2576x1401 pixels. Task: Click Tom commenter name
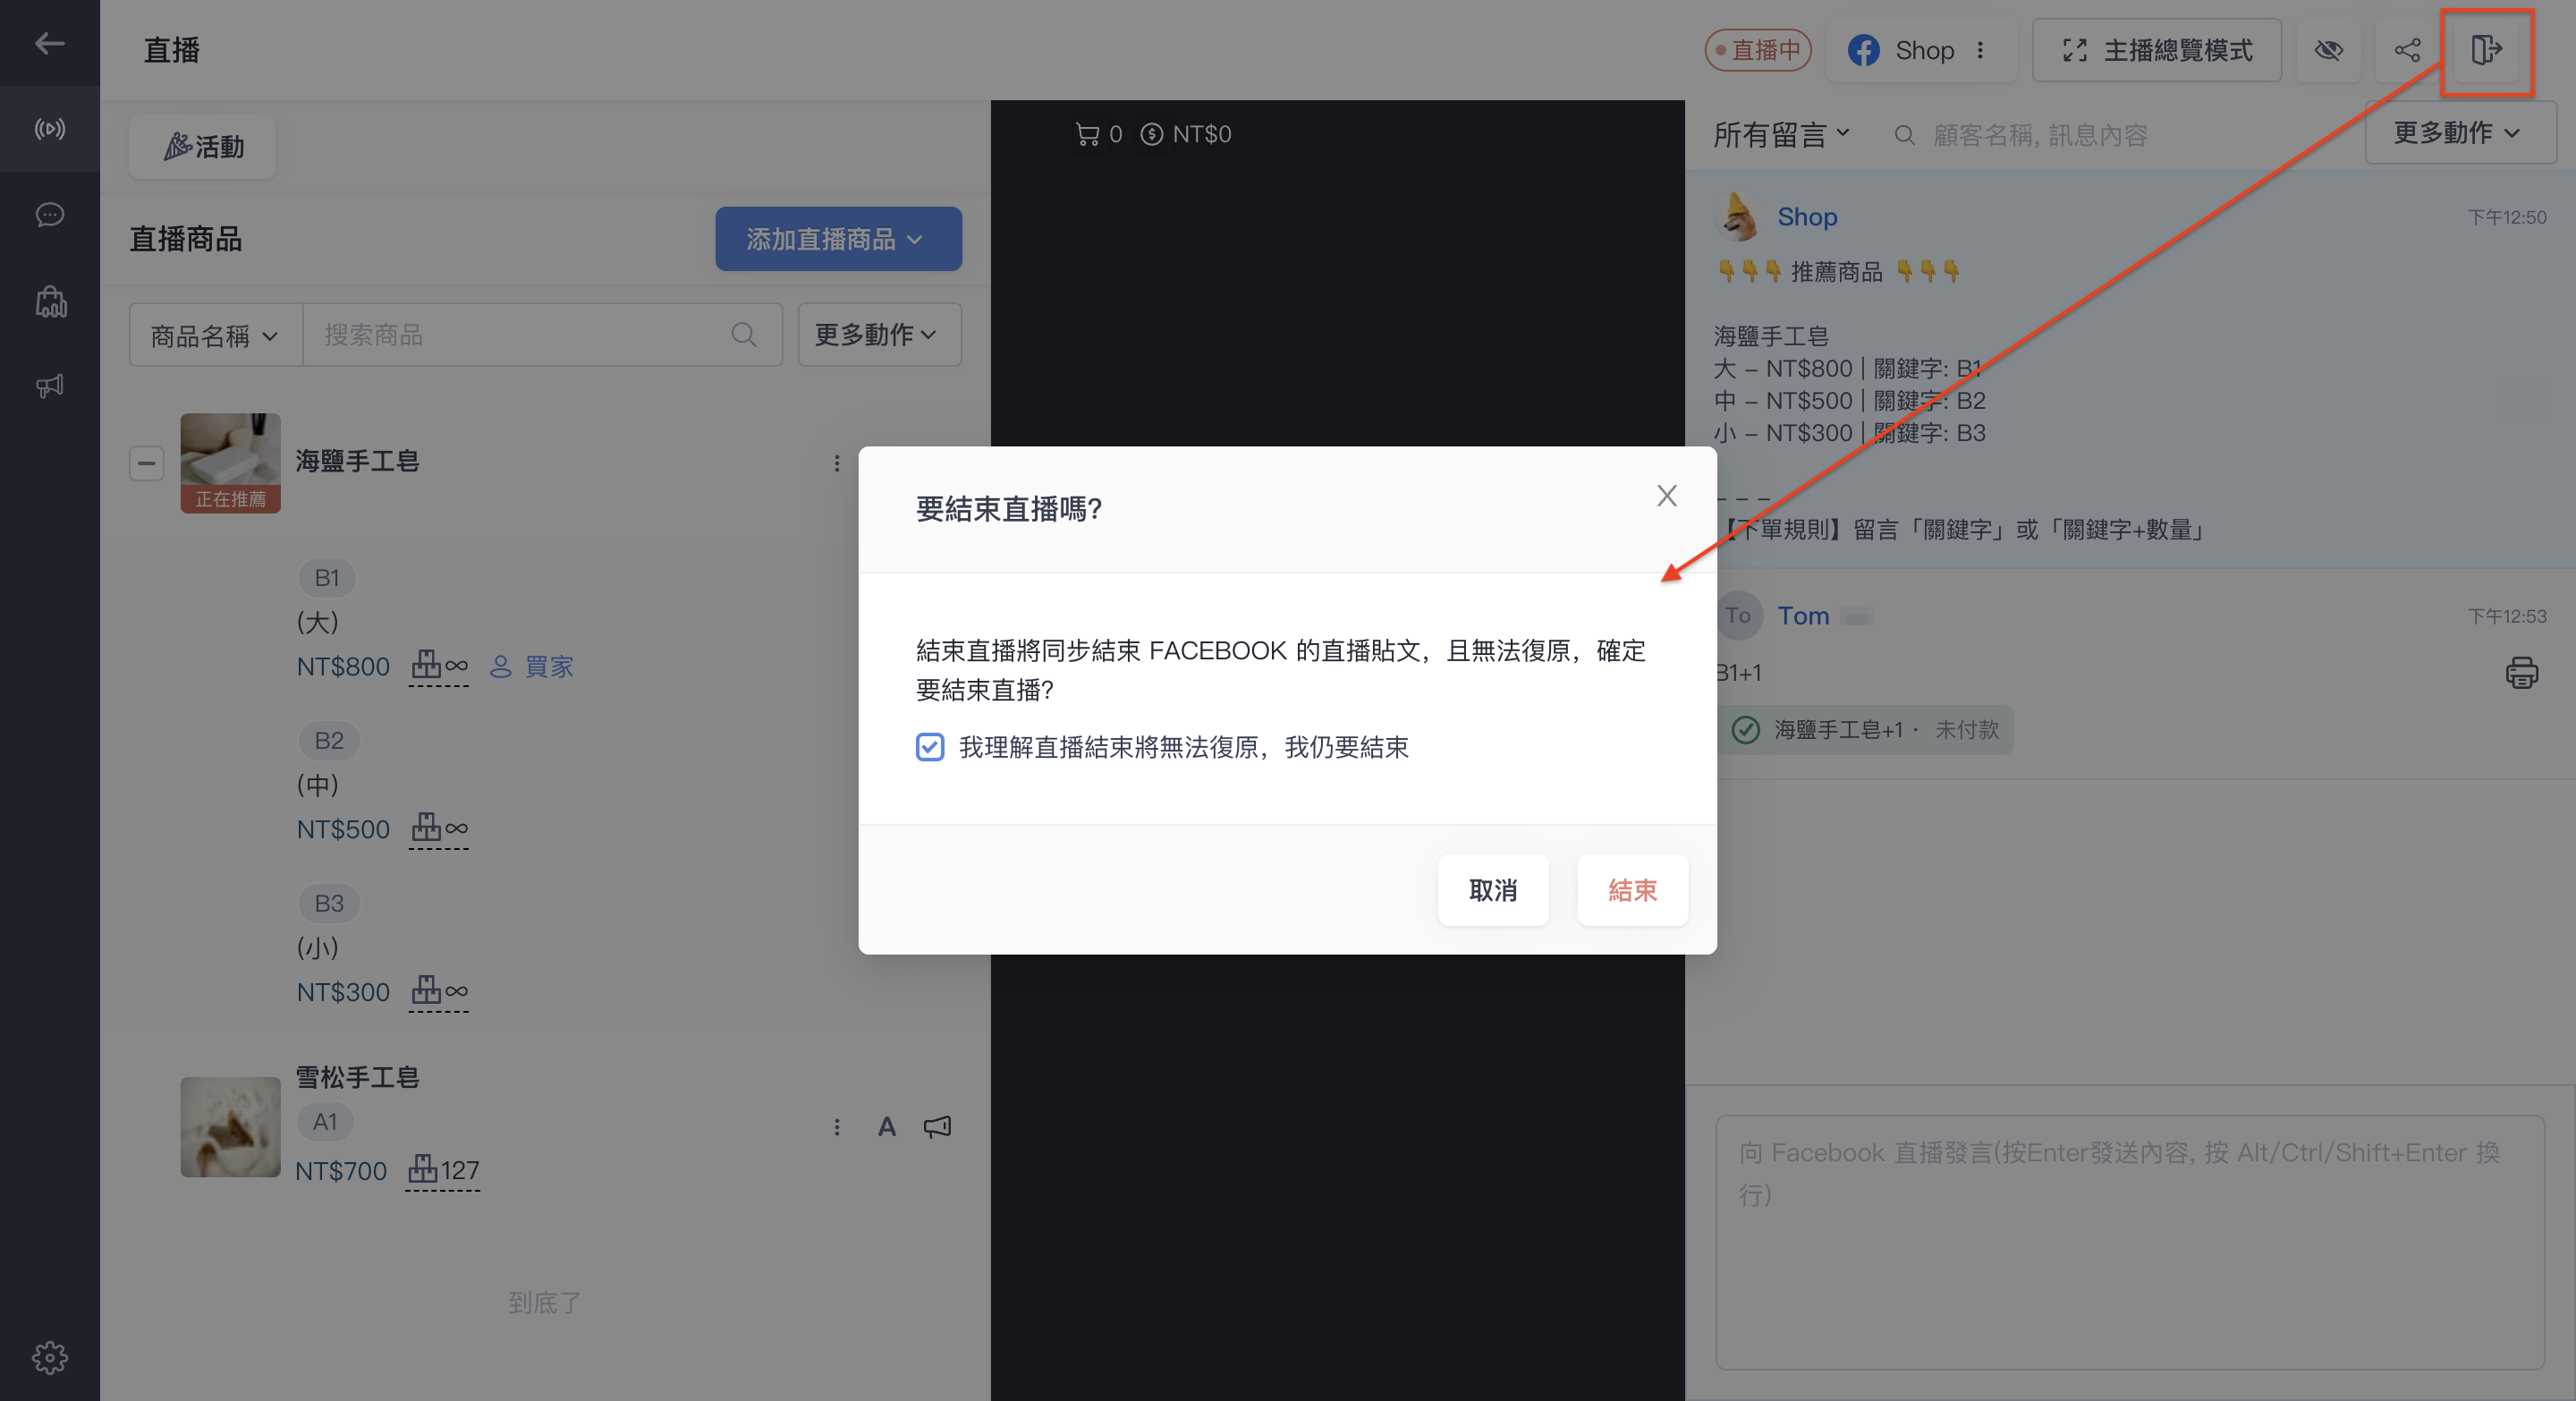pyautogui.click(x=1802, y=615)
